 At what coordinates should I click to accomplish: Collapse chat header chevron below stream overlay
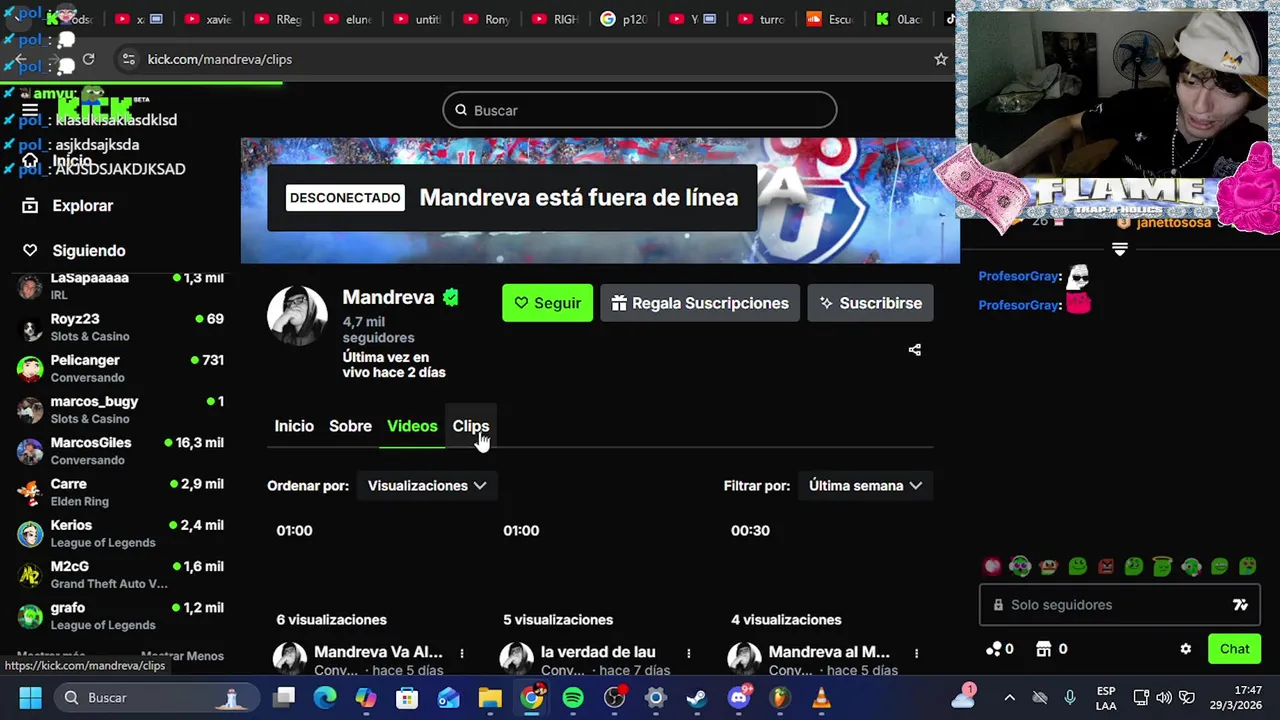pos(1119,250)
